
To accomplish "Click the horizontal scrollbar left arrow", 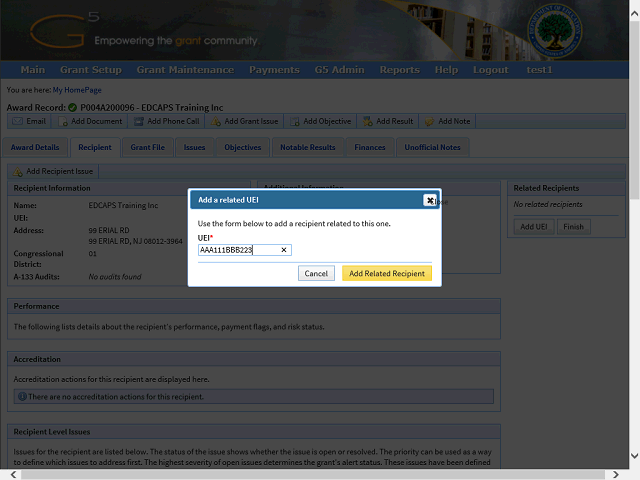I will tap(13, 474).
